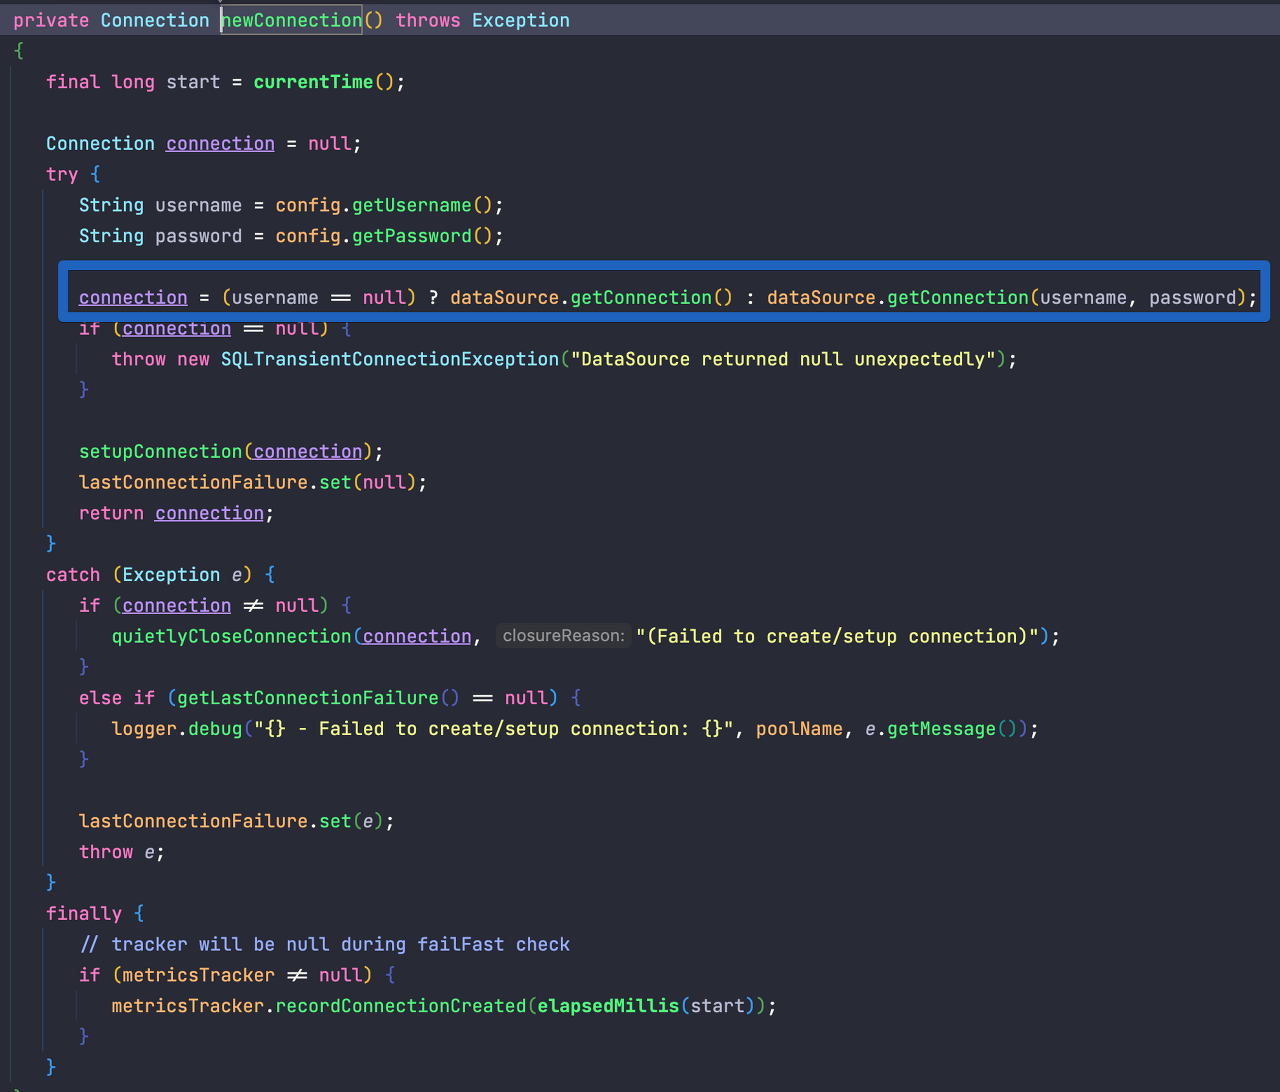Click the throw keyword in 'throw e'
This screenshot has width=1280, height=1092.
pyautogui.click(x=106, y=852)
